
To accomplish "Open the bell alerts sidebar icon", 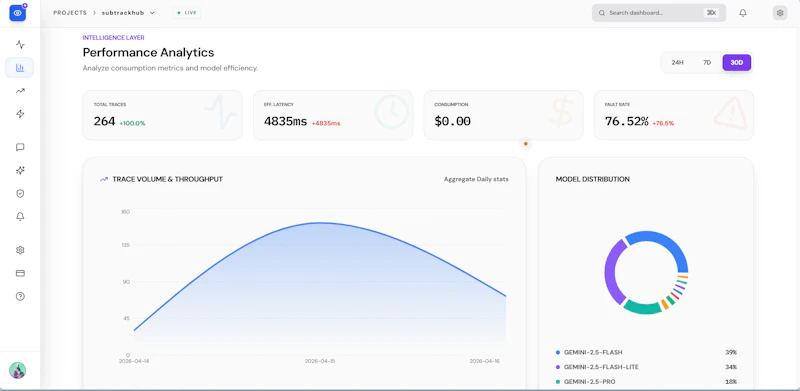I will coord(20,216).
